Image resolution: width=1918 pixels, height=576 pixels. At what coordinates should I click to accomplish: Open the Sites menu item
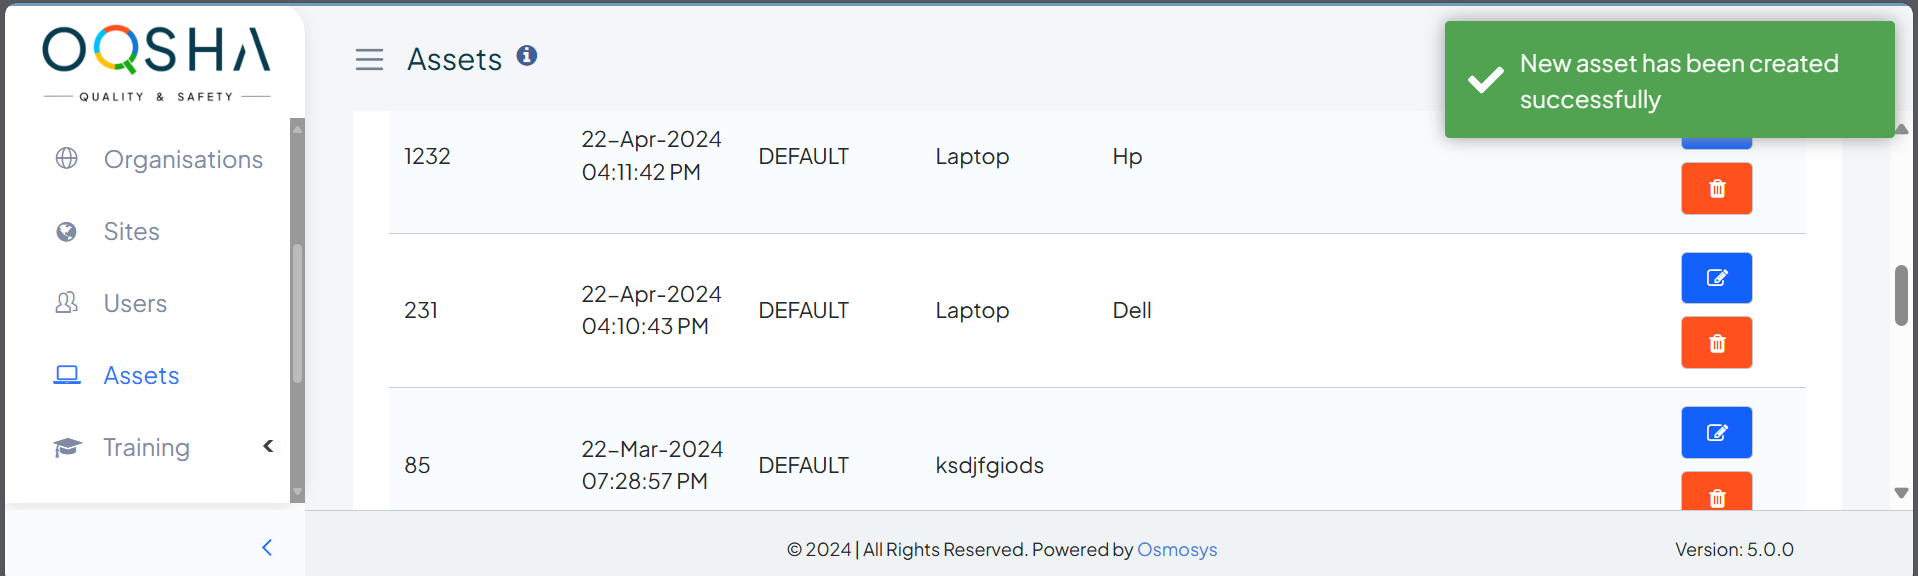click(131, 231)
